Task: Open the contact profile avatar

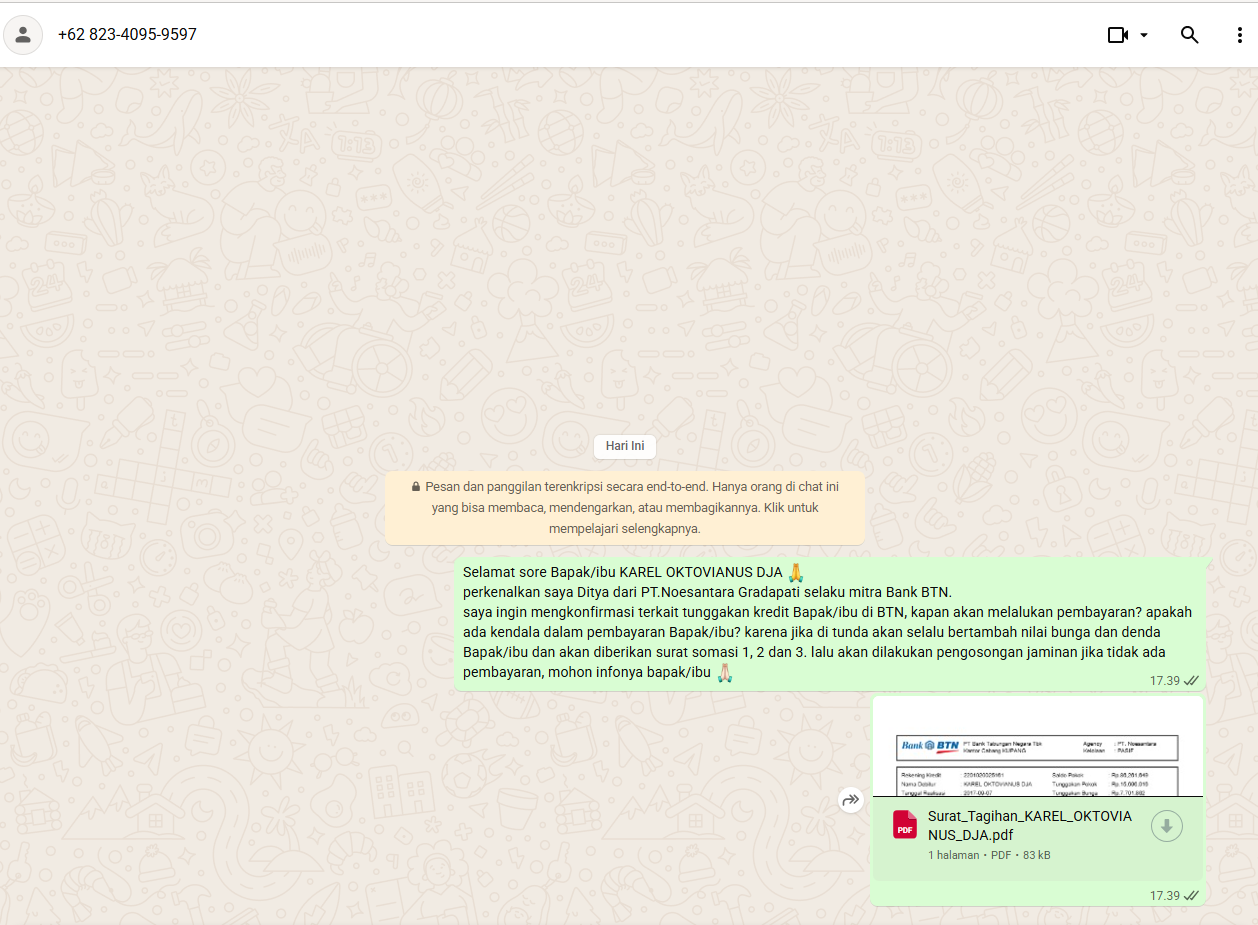Action: tap(23, 35)
